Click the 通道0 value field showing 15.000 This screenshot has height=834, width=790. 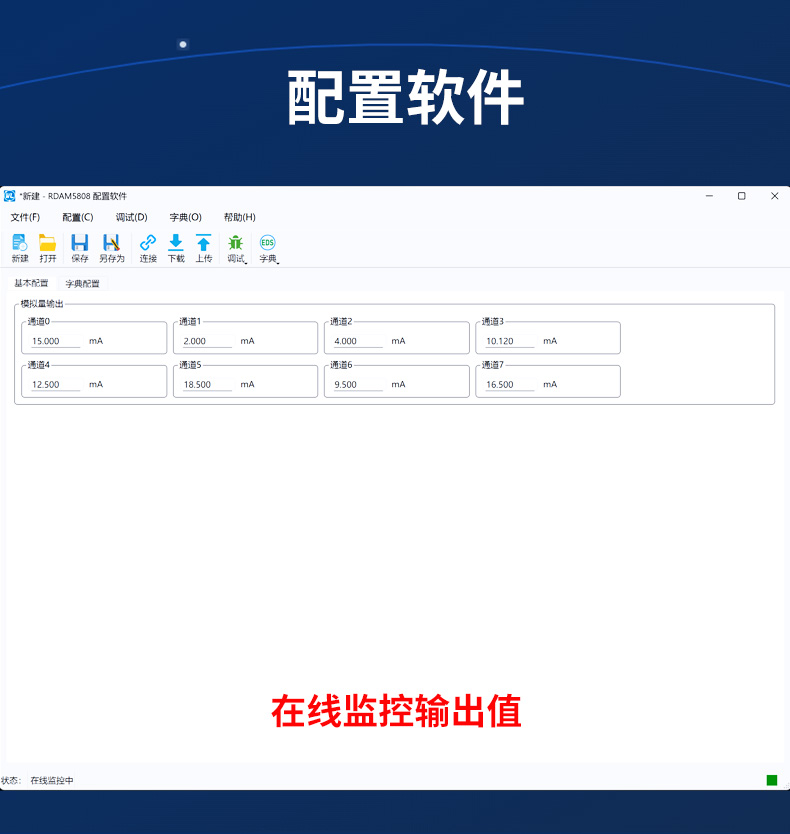[55, 341]
